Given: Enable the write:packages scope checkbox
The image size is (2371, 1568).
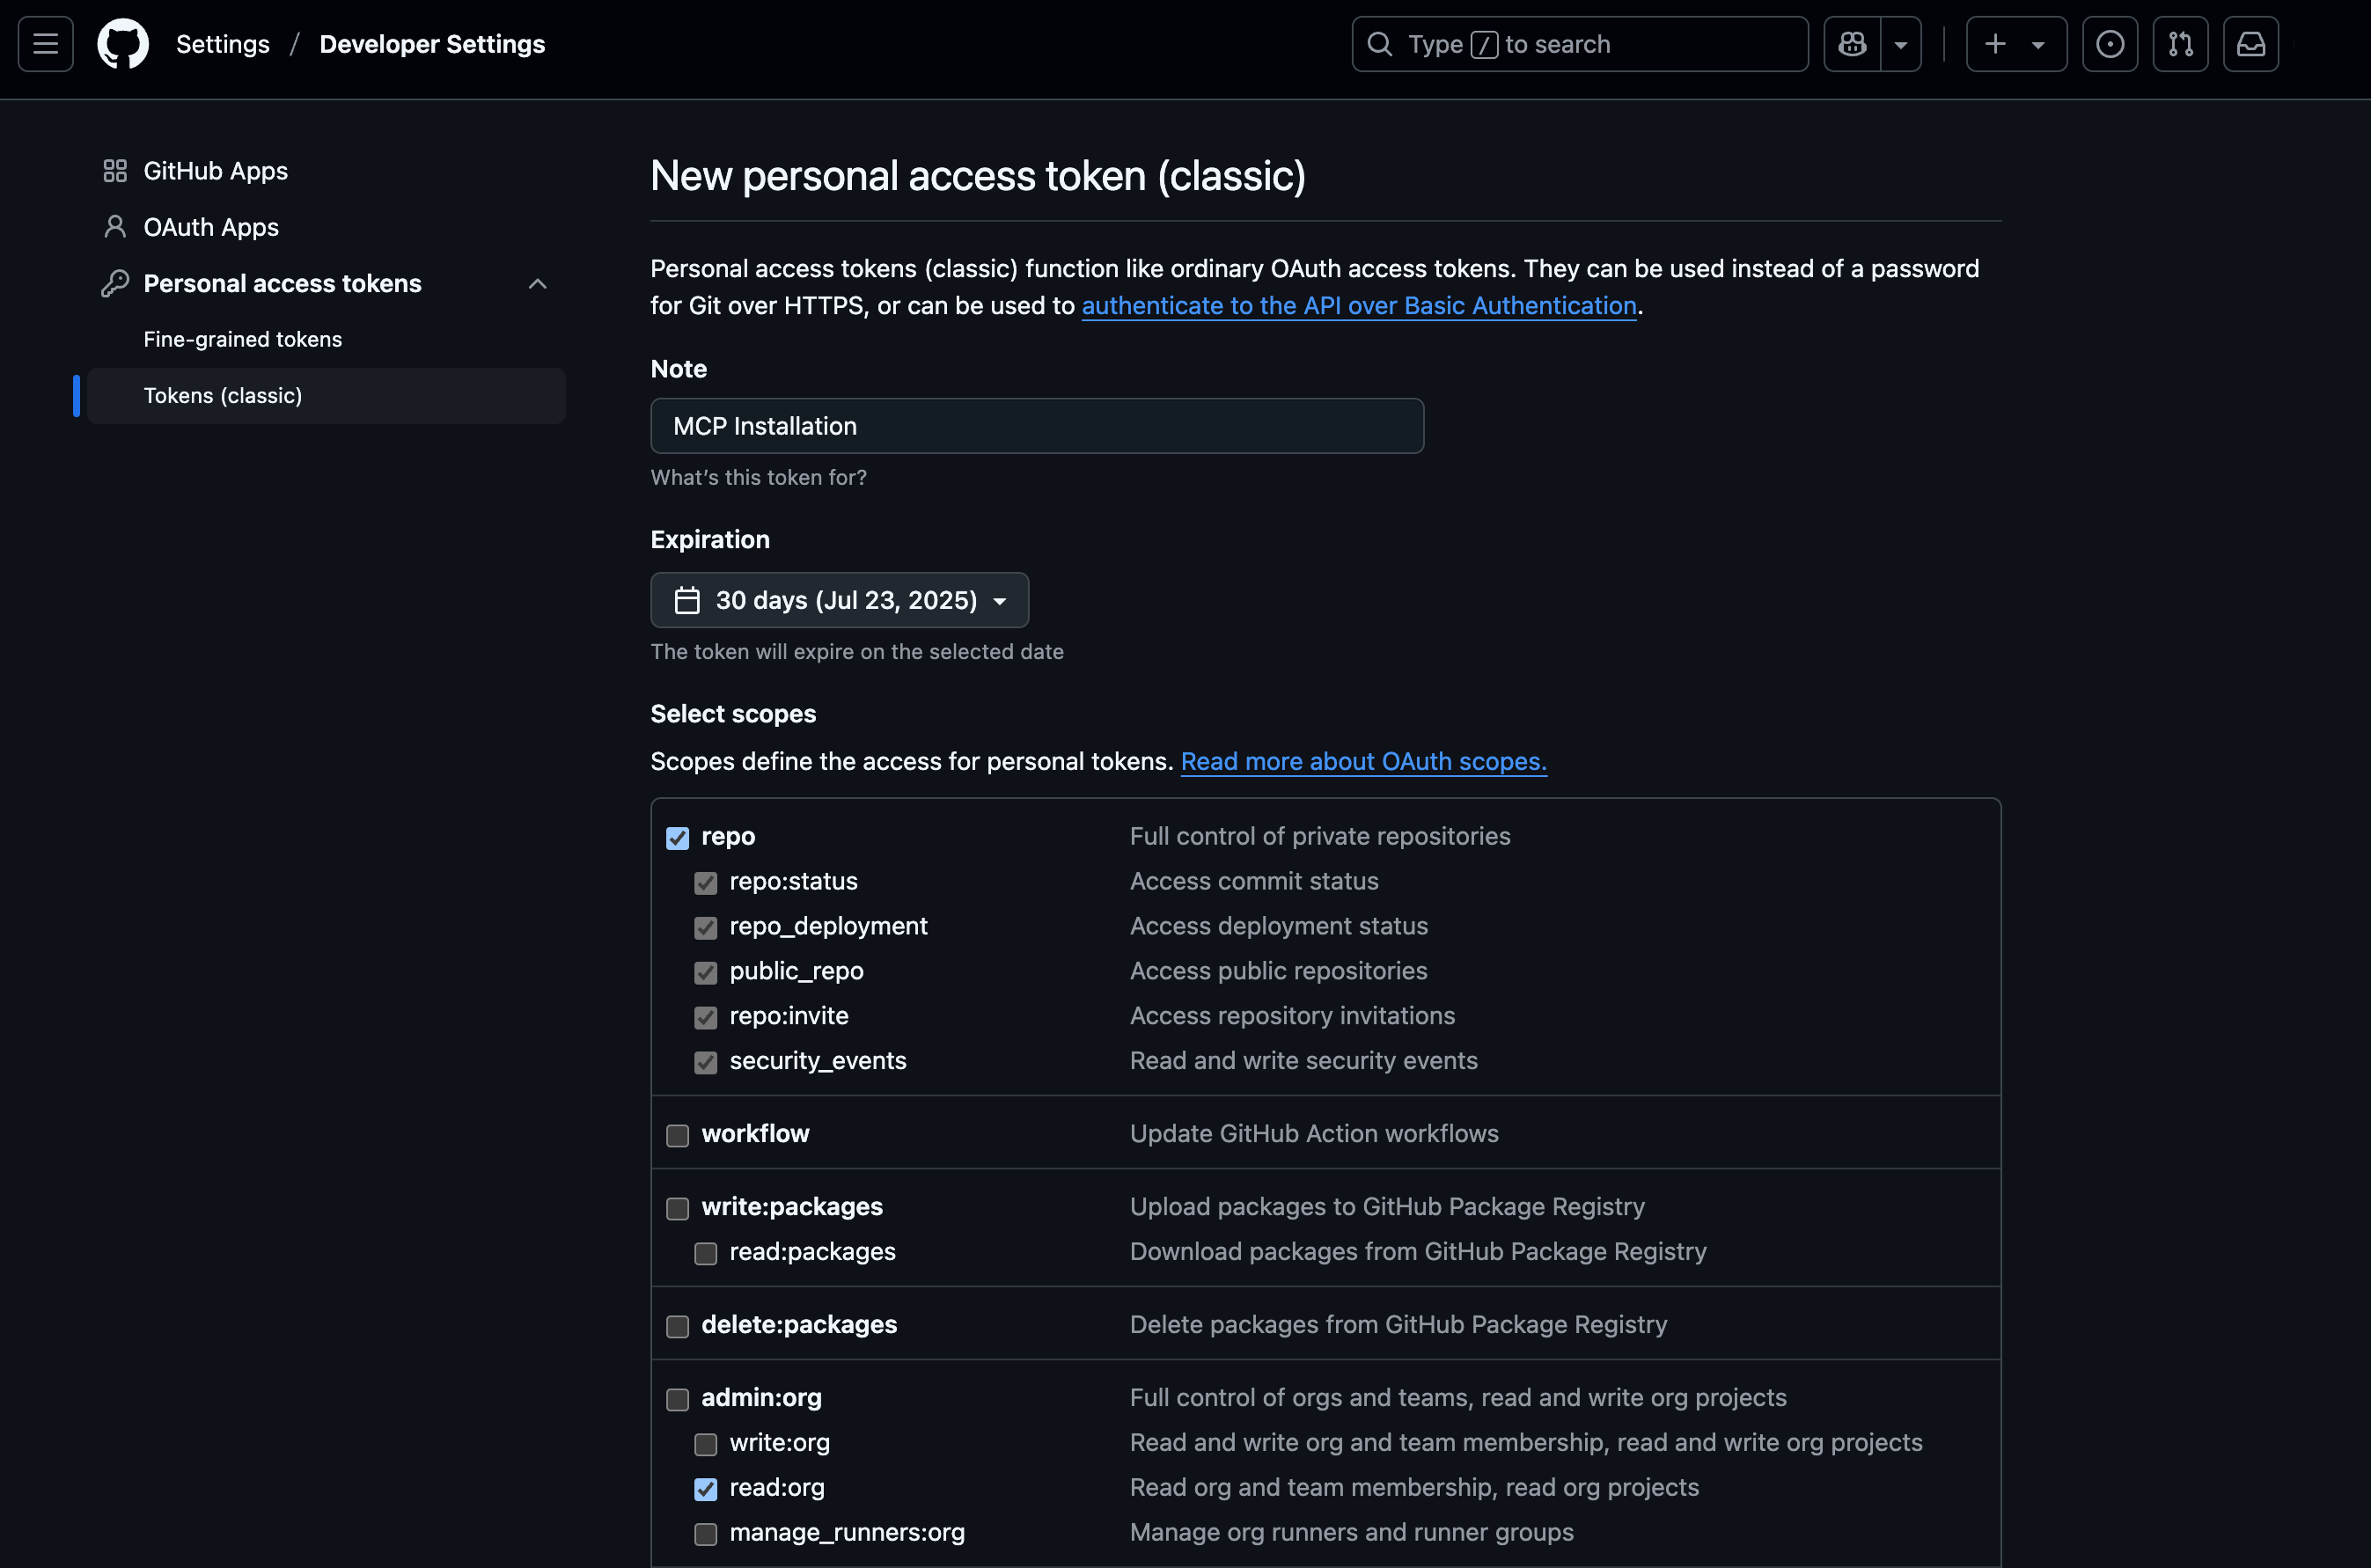Looking at the screenshot, I should 678,1209.
